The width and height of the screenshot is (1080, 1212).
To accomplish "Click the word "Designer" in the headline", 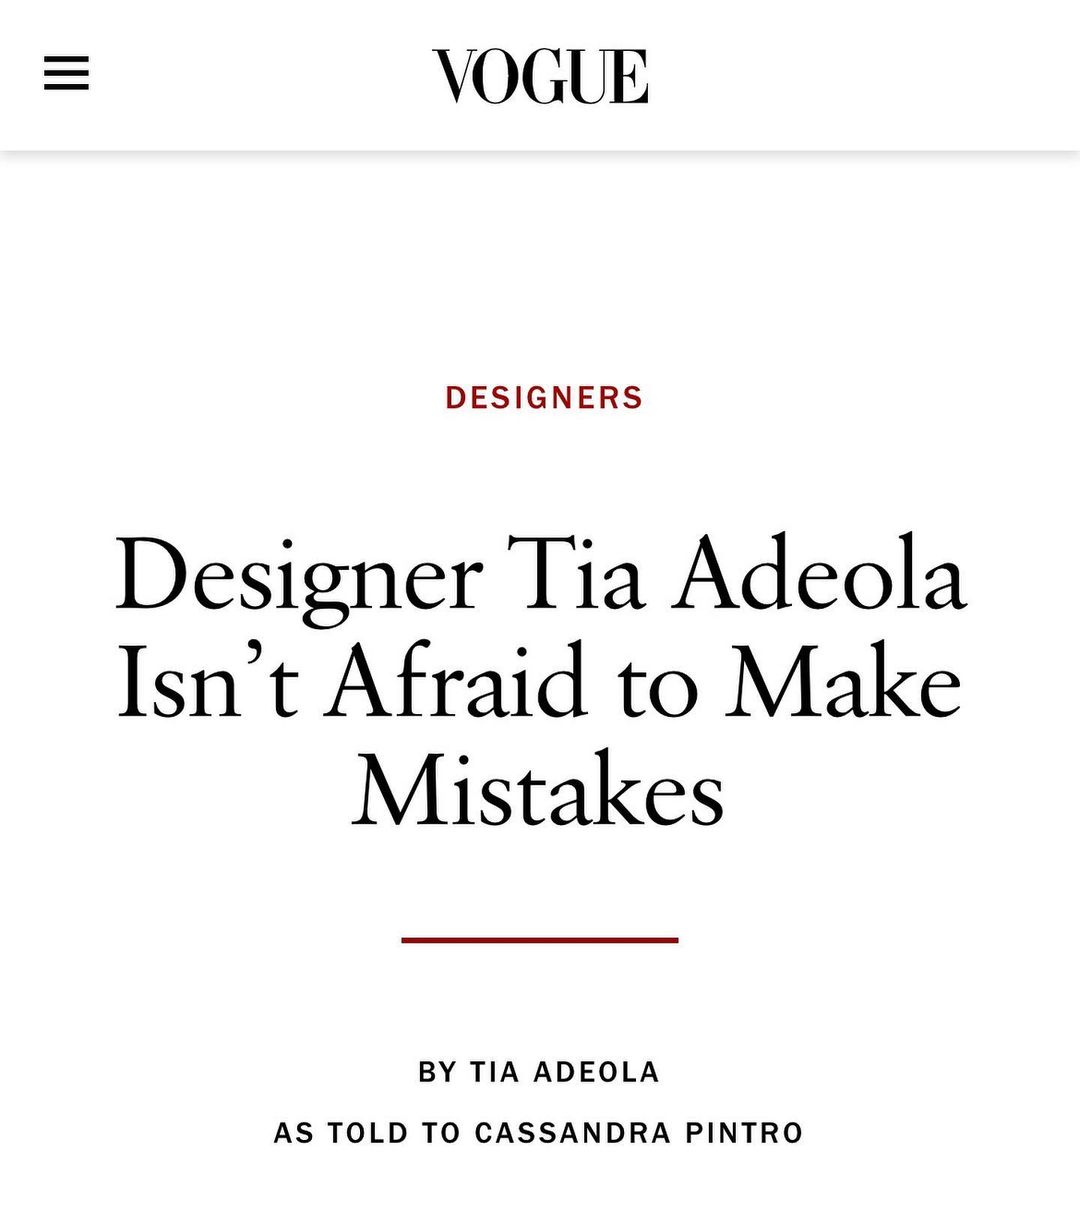I will point(299,577).
